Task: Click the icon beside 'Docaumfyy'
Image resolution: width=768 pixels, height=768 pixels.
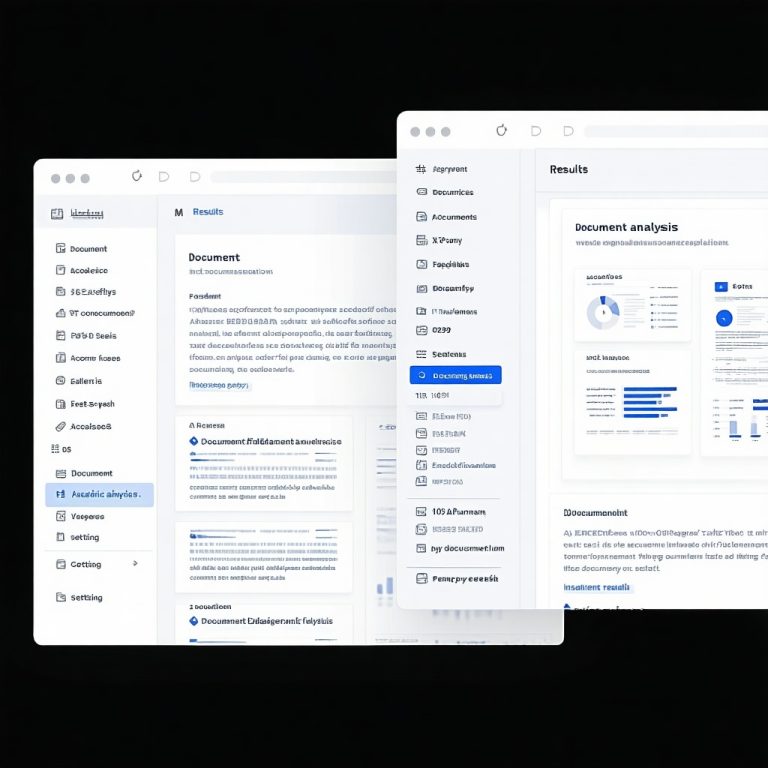Action: coord(421,288)
